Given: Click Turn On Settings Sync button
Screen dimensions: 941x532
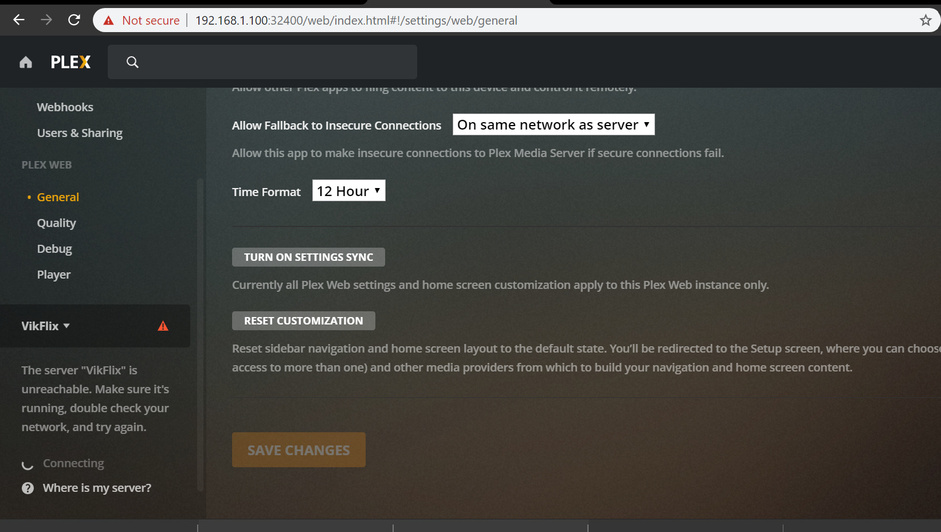Looking at the screenshot, I should [x=308, y=257].
